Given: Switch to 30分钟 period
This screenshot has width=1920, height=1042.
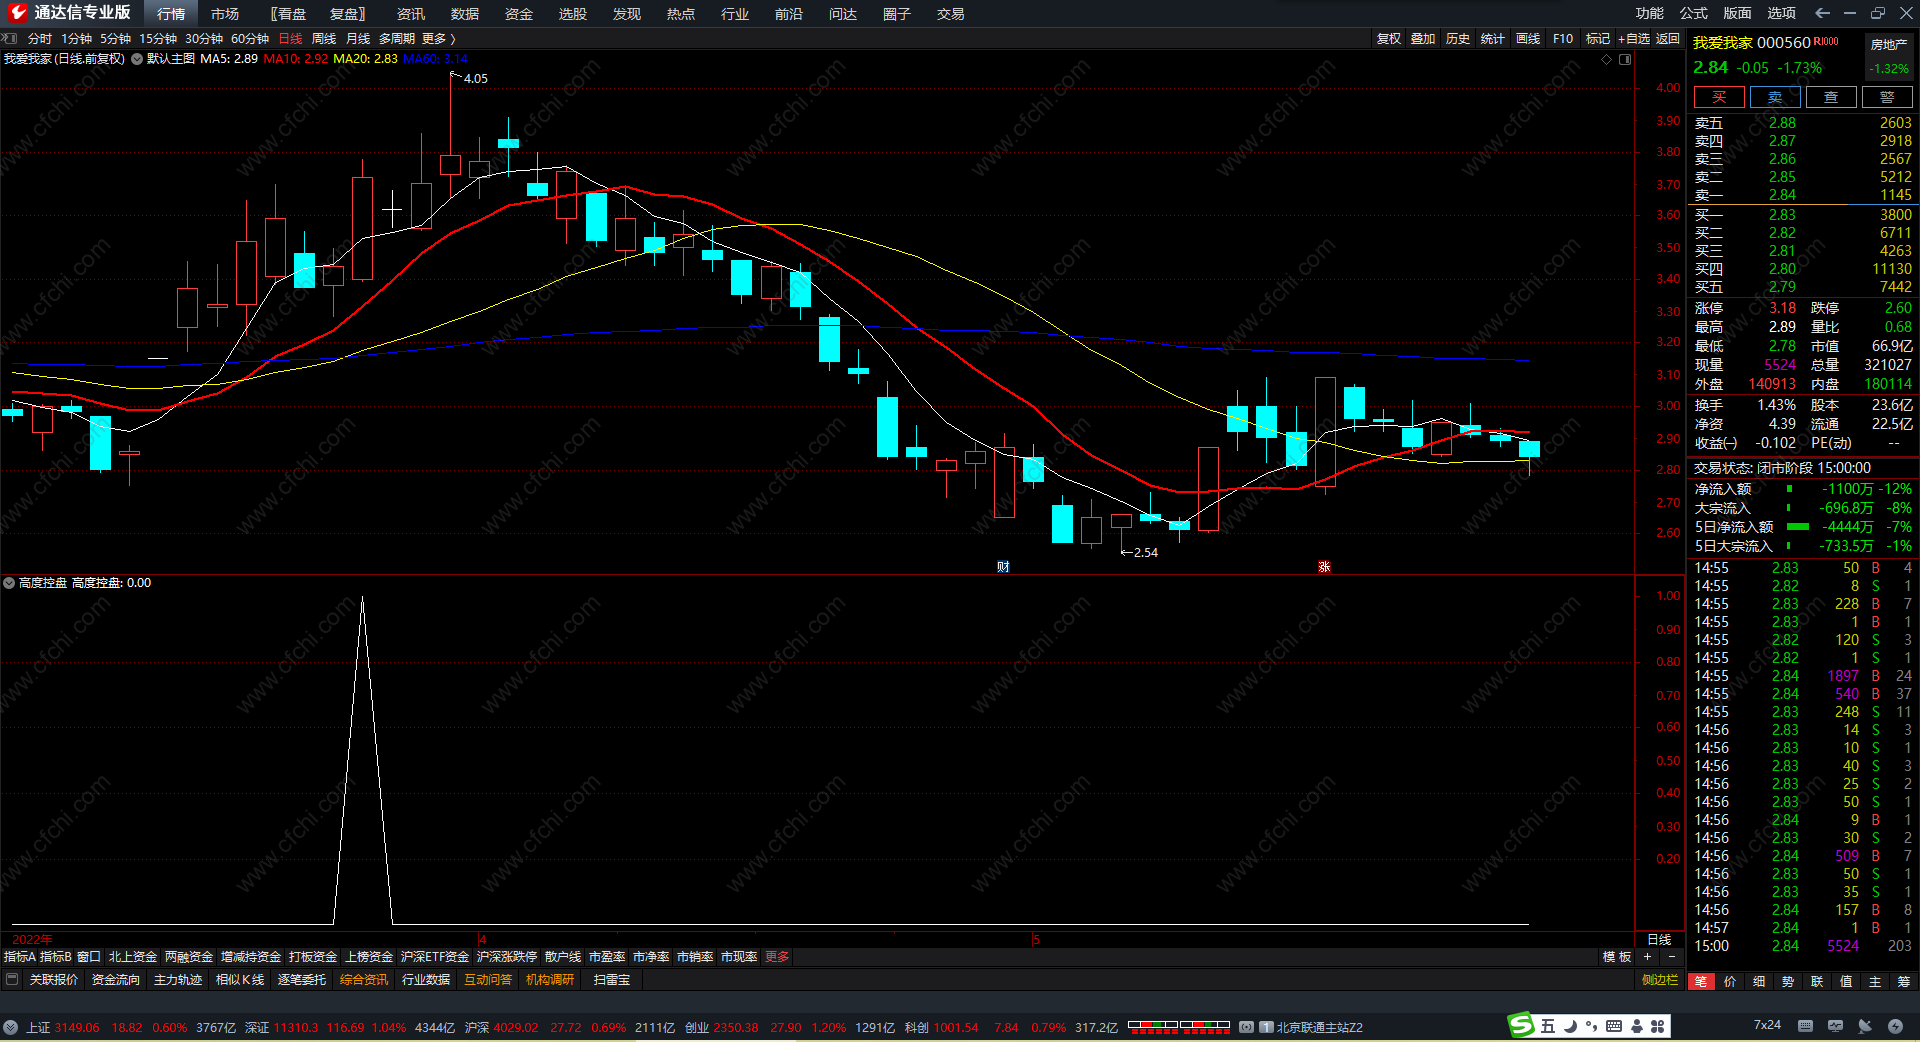Looking at the screenshot, I should point(204,39).
